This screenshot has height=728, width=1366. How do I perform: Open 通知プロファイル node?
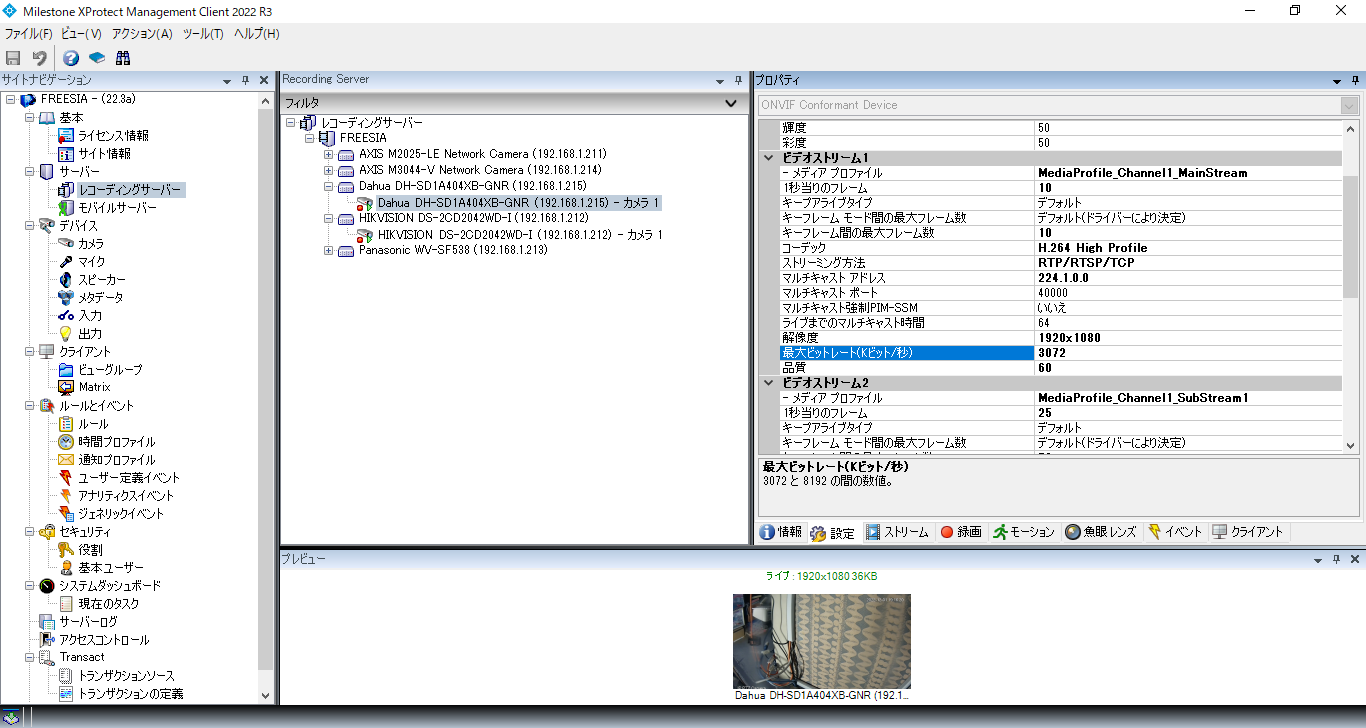pyautogui.click(x=117, y=460)
